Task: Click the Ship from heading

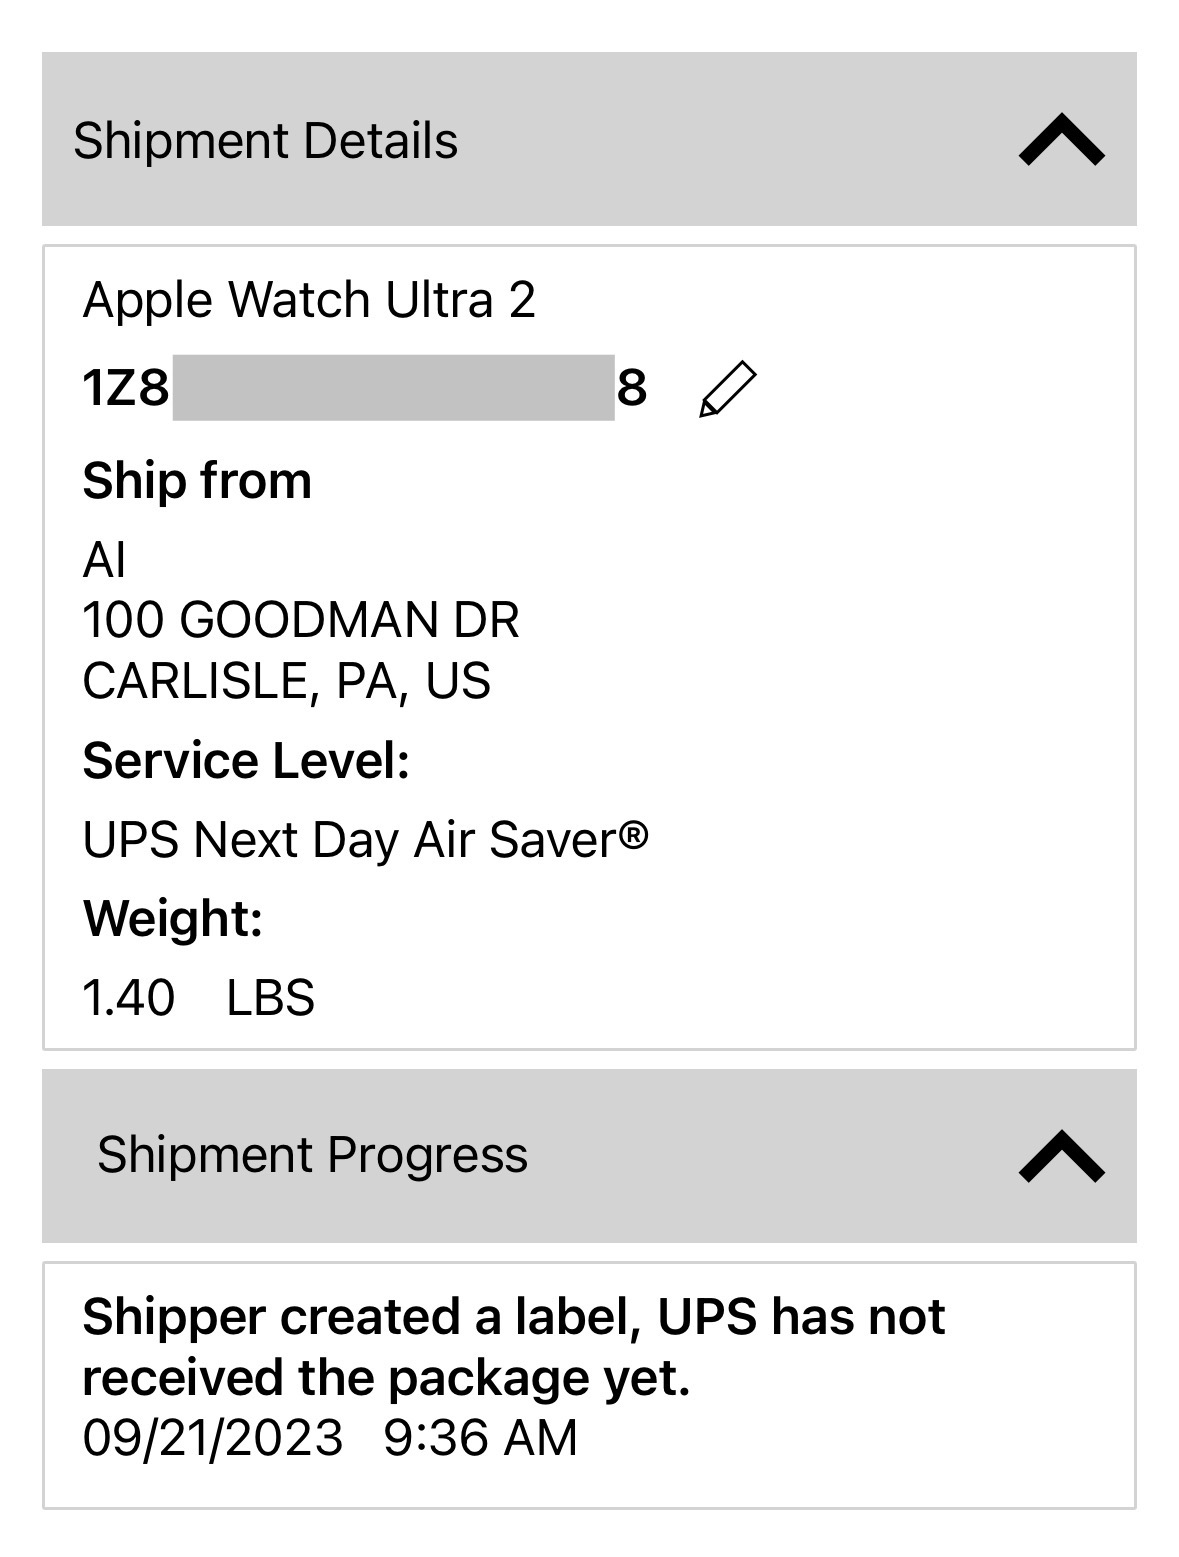Action: (197, 481)
